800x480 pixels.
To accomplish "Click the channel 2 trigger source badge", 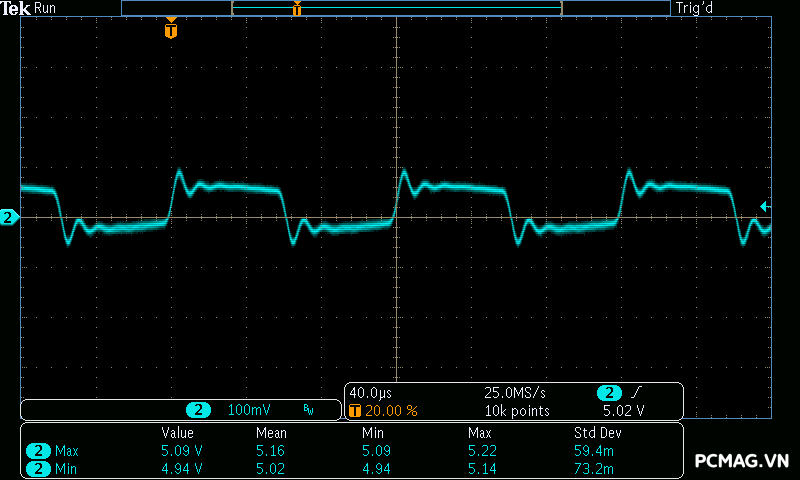I will click(x=608, y=393).
